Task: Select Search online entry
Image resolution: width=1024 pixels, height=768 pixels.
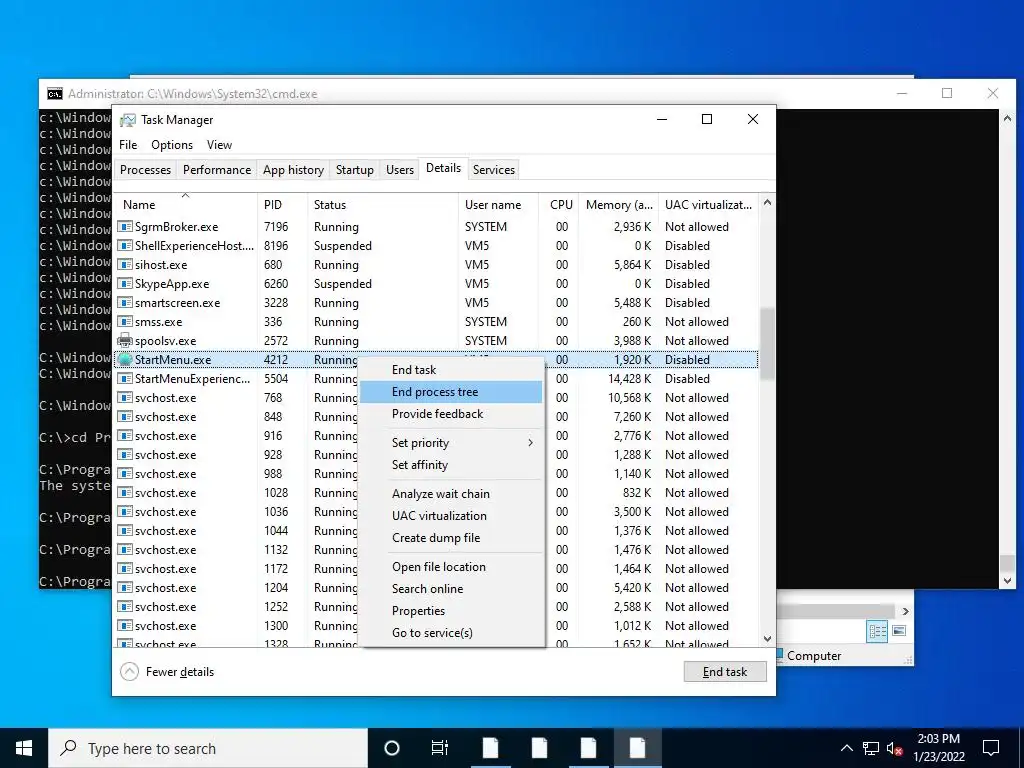Action: (x=451, y=589)
